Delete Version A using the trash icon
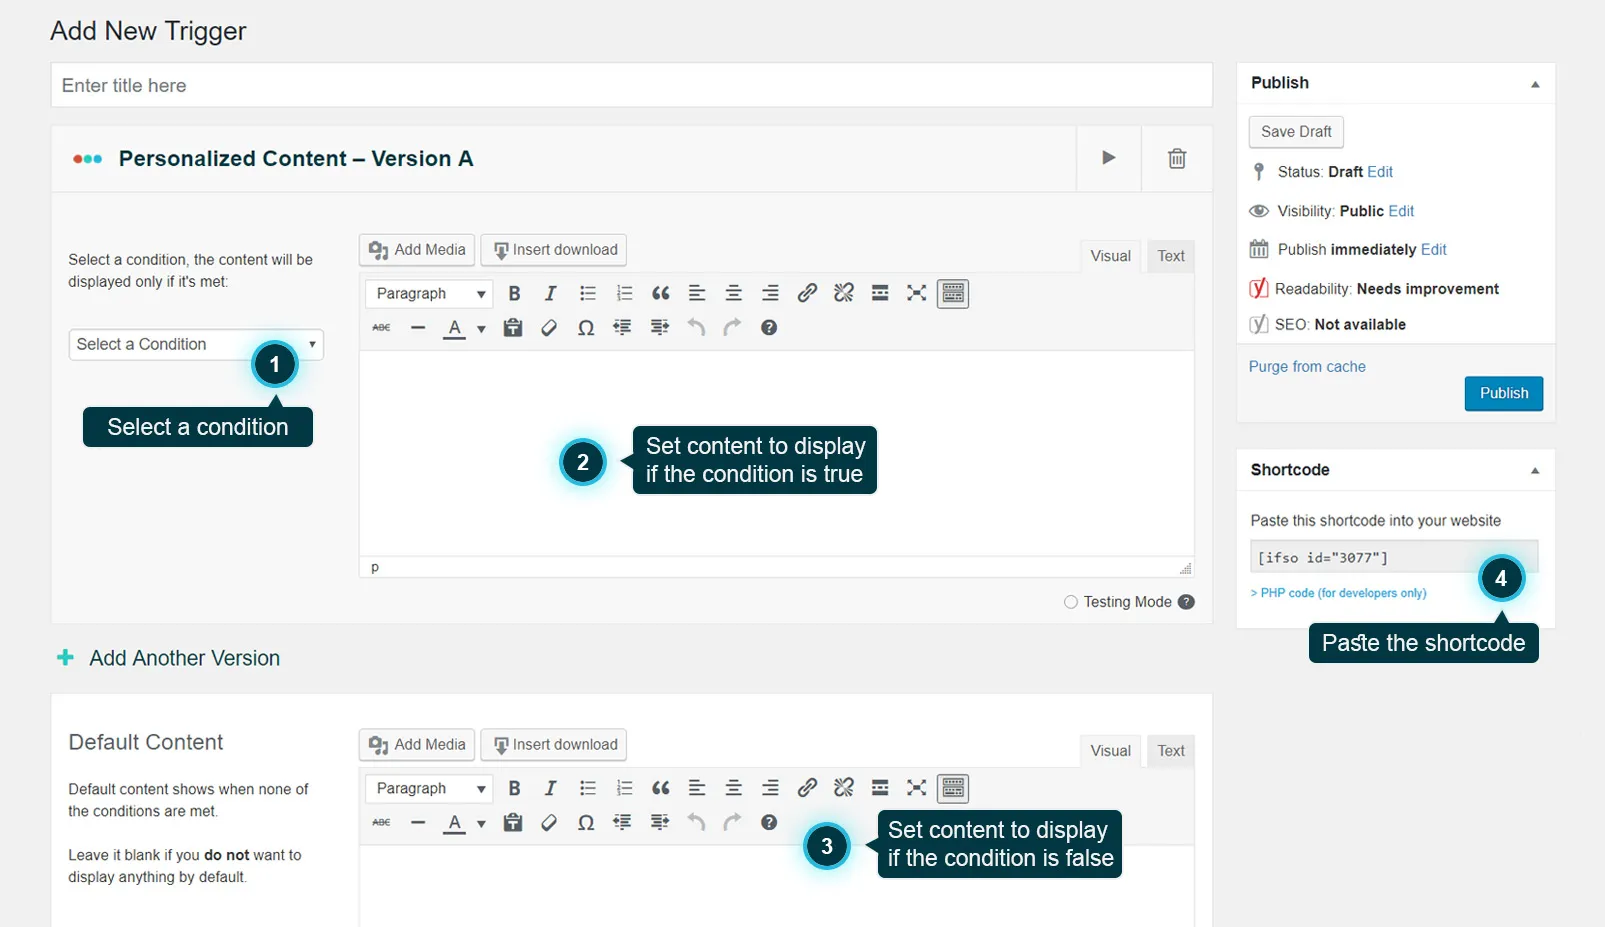 (x=1177, y=158)
